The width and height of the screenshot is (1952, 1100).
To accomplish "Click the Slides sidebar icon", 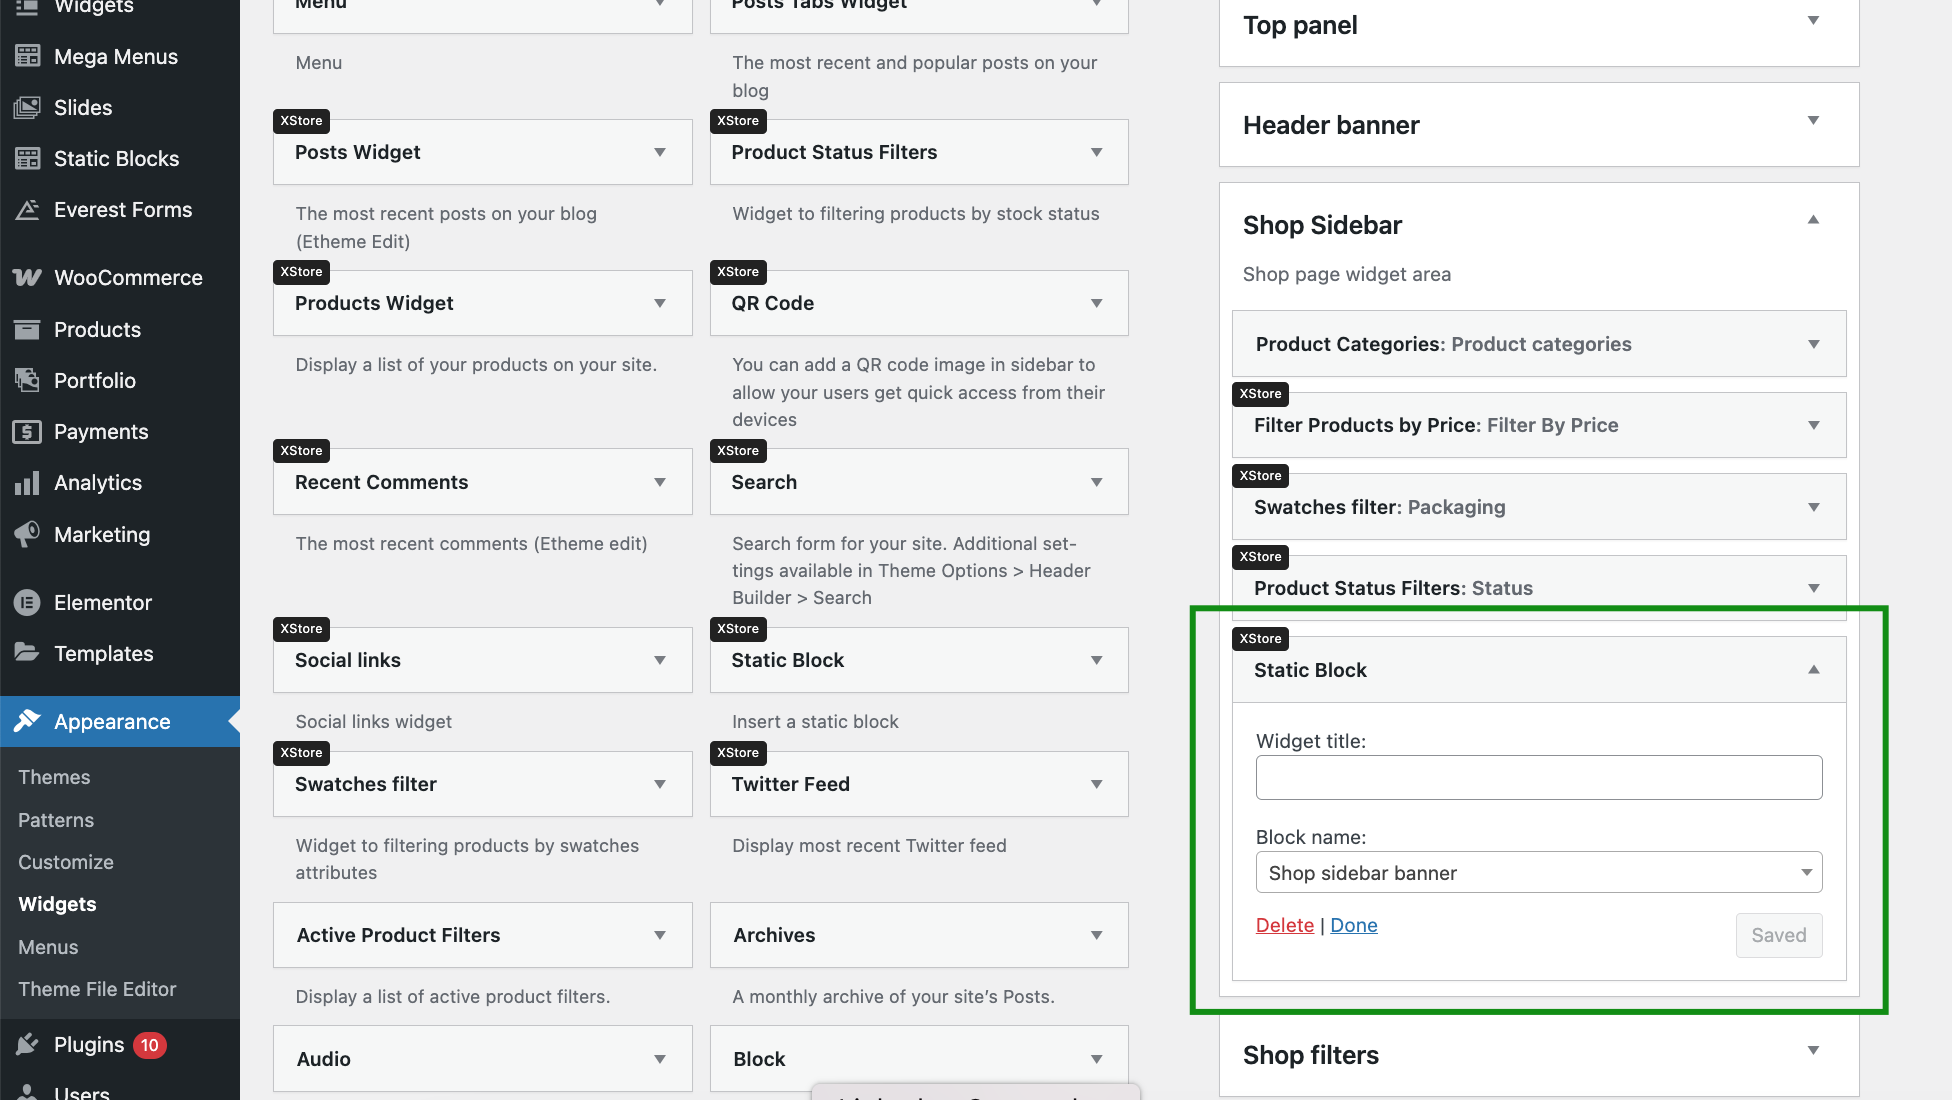I will coord(27,107).
